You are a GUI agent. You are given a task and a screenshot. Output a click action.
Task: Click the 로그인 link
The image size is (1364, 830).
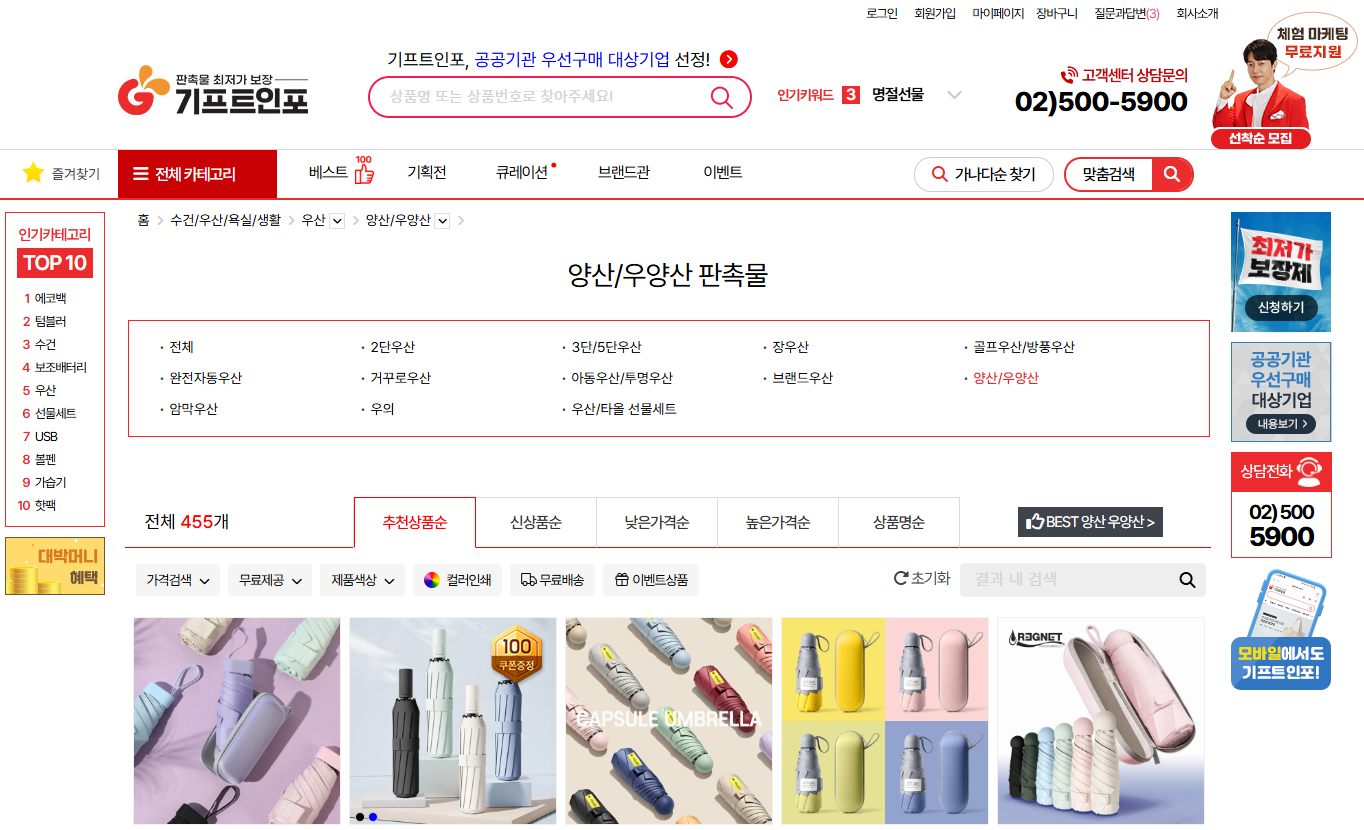pyautogui.click(x=882, y=14)
